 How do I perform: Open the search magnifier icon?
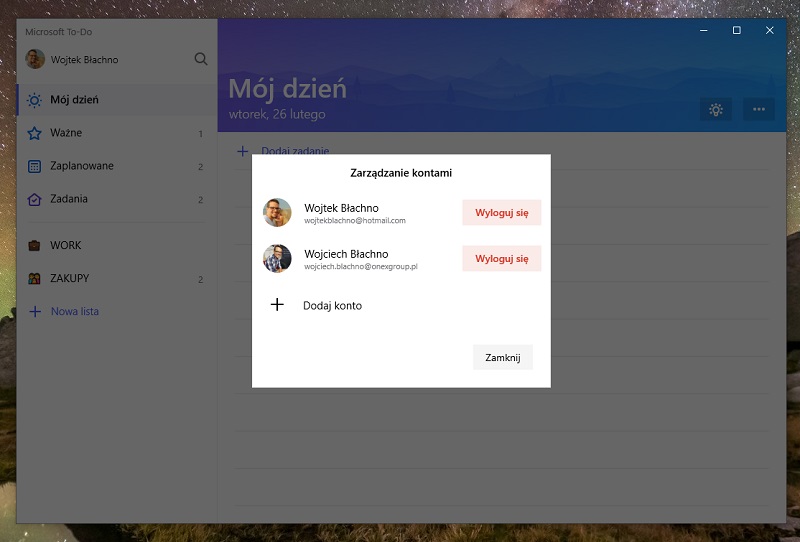(x=201, y=59)
